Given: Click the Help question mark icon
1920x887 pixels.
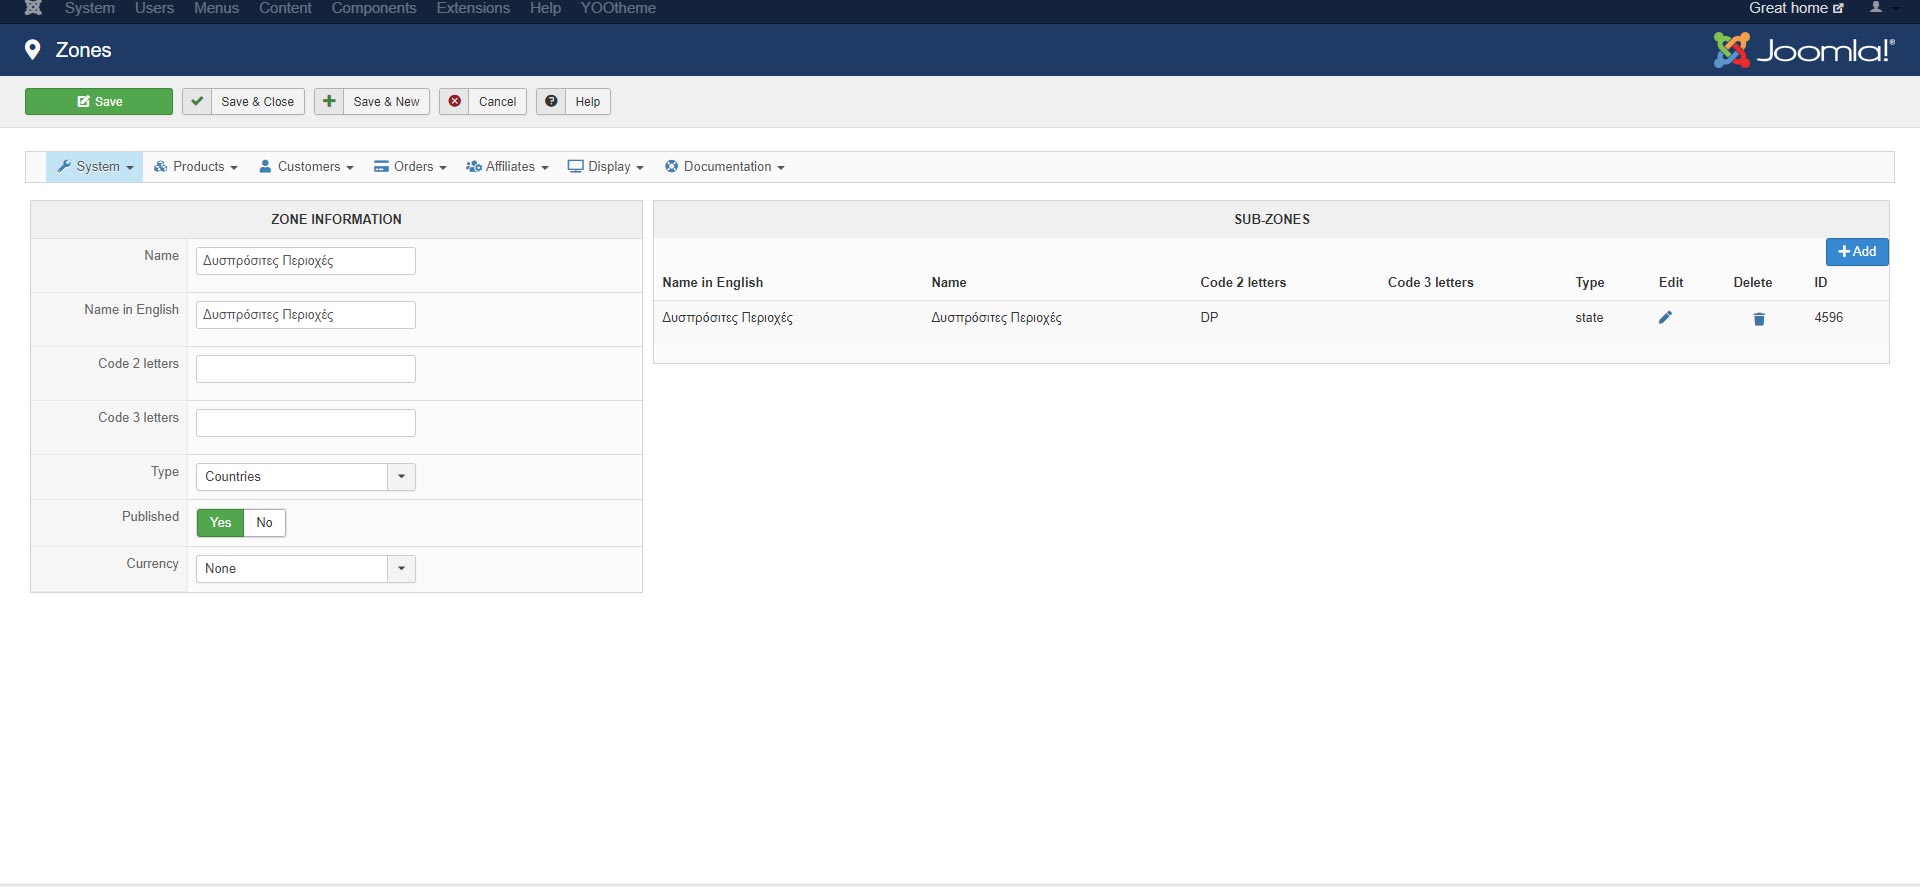Looking at the screenshot, I should click(x=551, y=102).
